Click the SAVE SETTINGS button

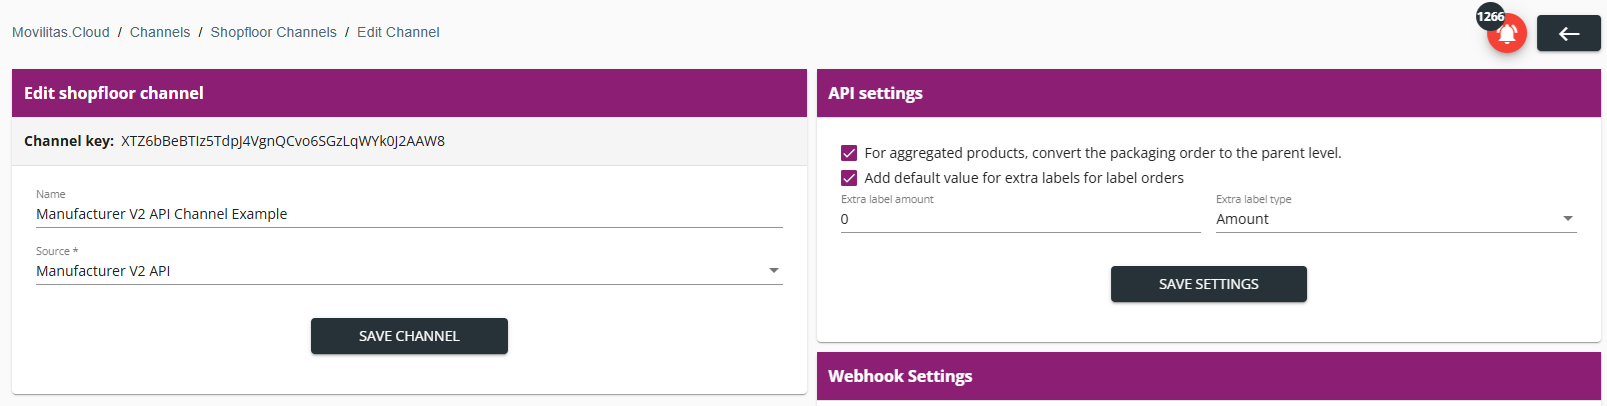point(1208,284)
